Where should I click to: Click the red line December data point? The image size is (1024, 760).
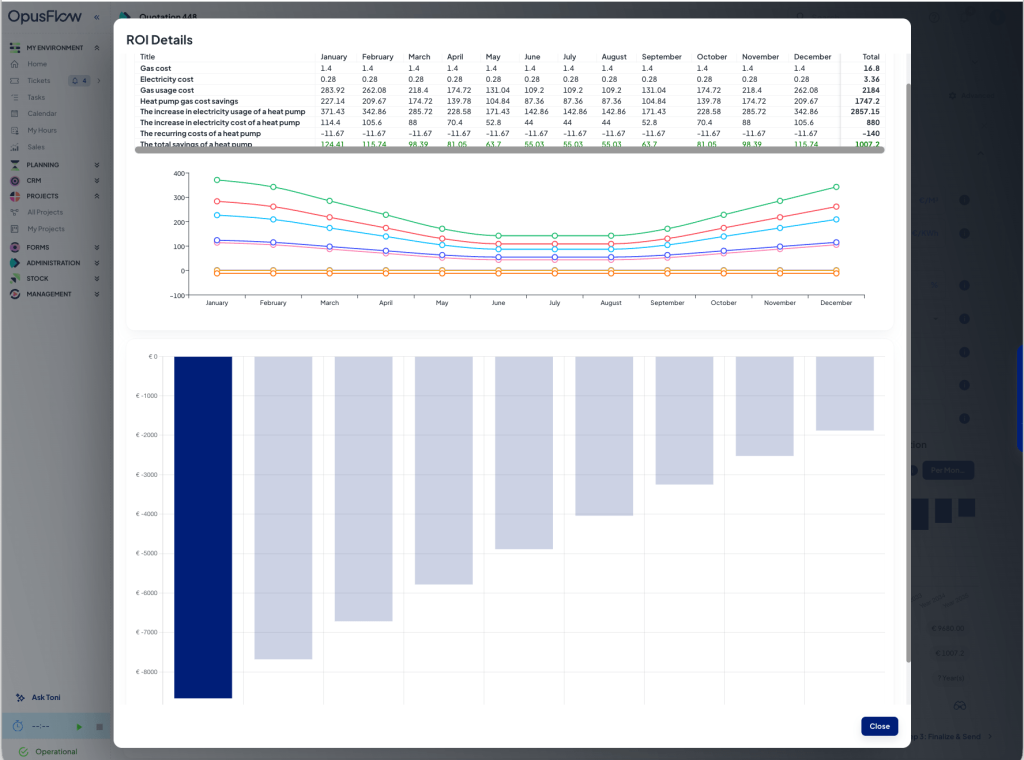coord(836,207)
